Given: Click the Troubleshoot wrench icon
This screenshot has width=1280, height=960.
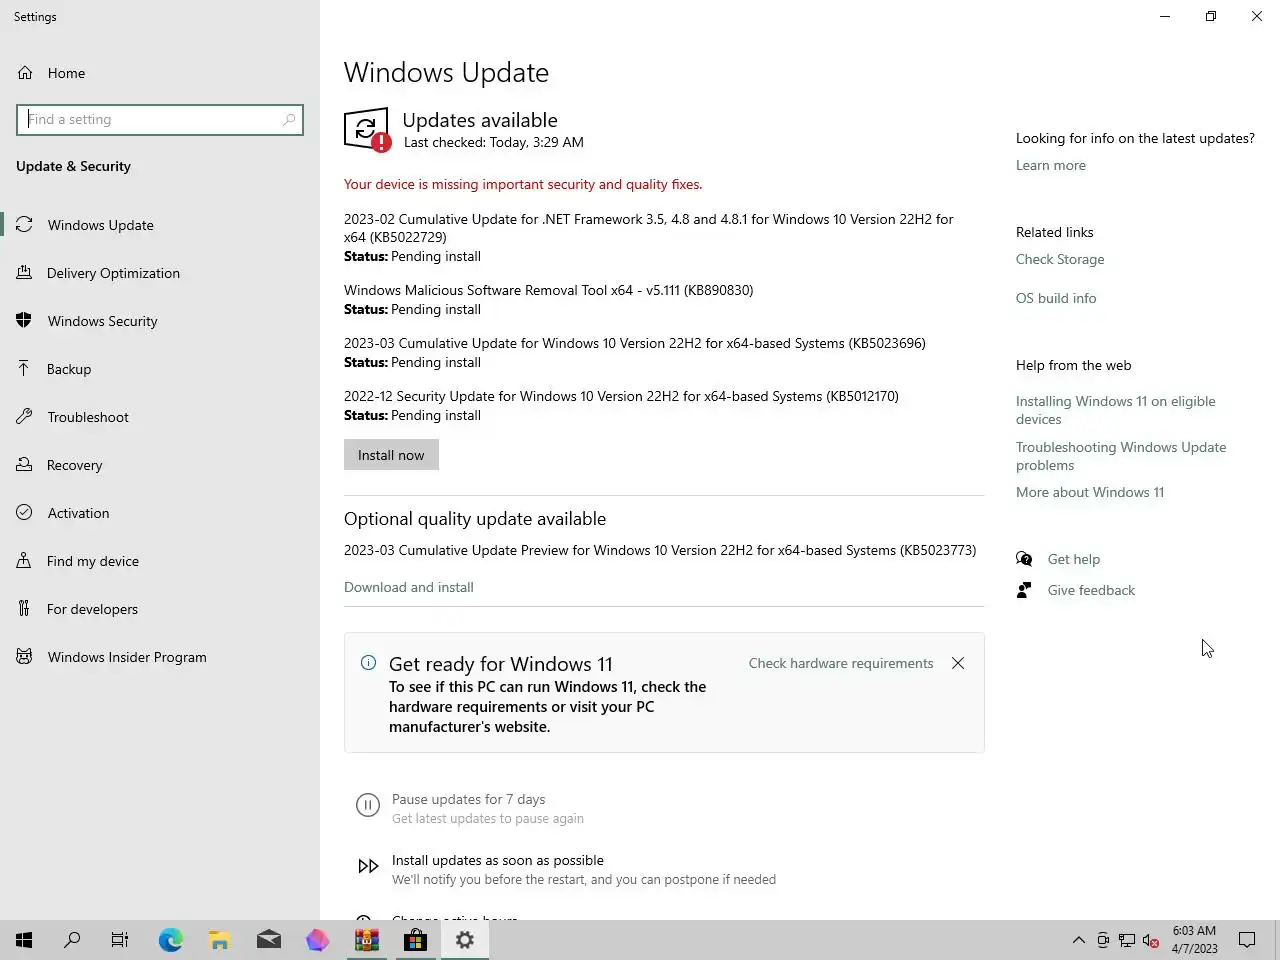Looking at the screenshot, I should (x=25, y=417).
